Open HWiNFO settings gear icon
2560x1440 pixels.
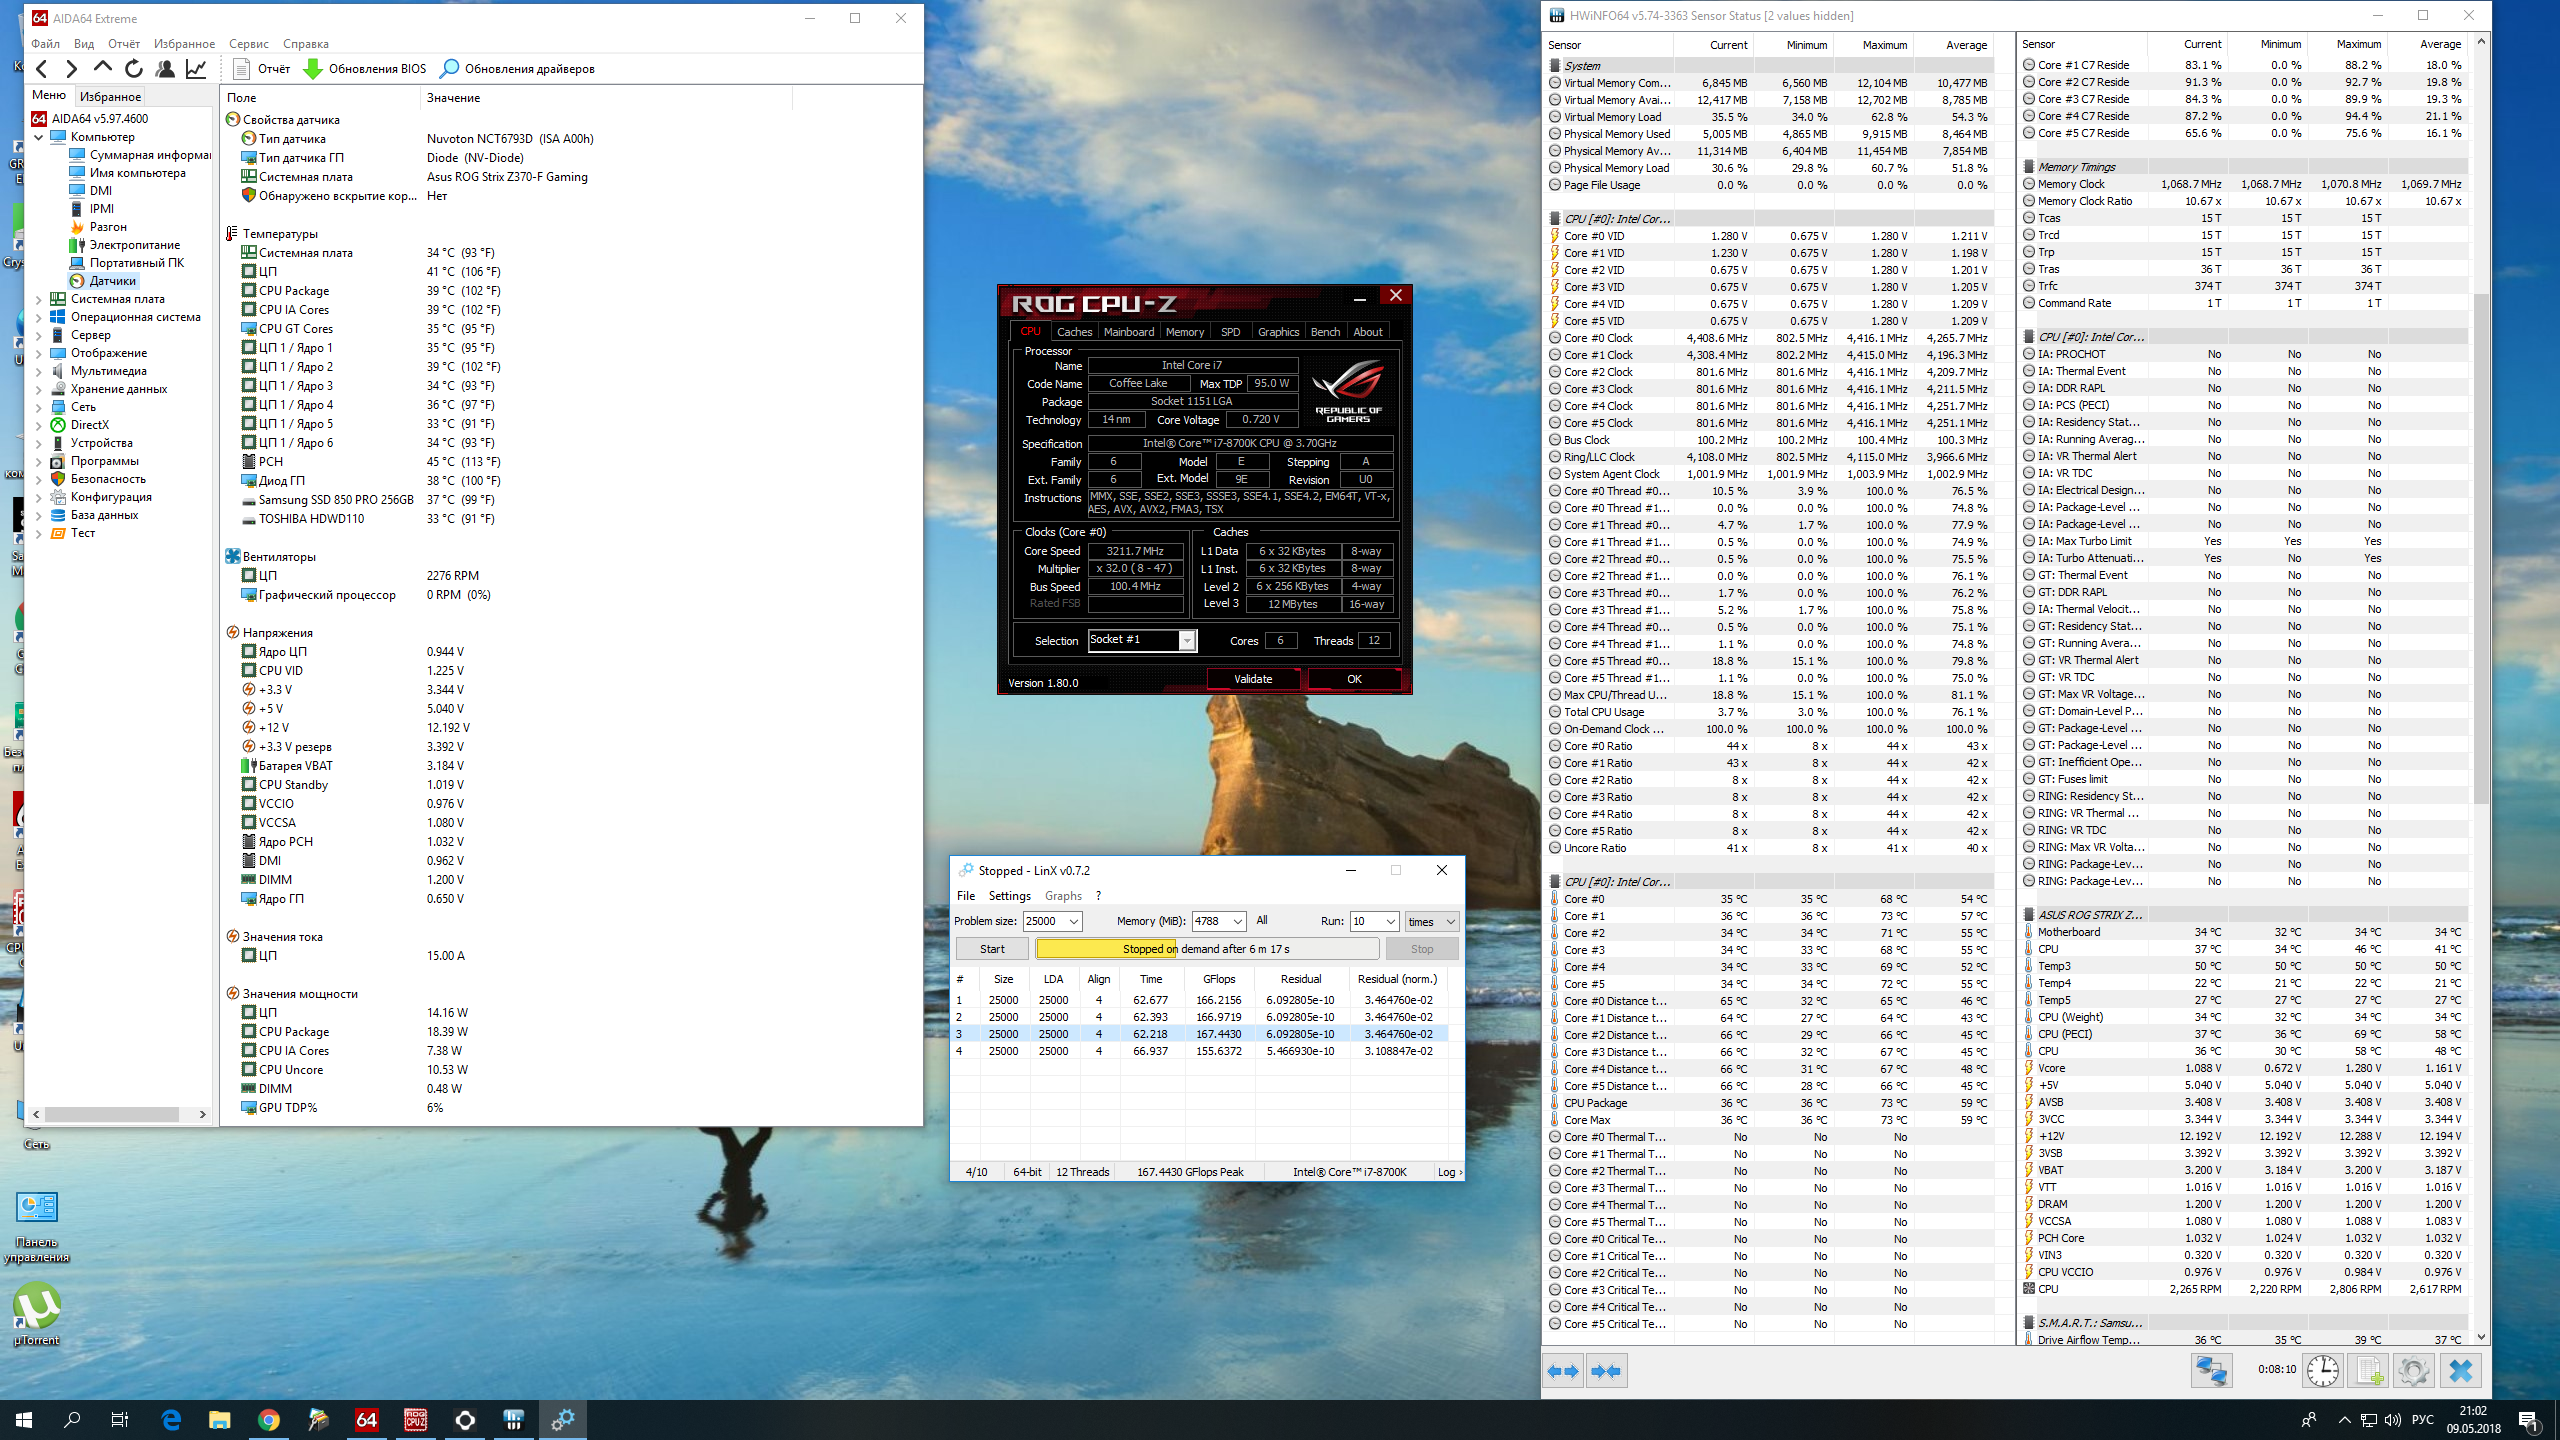pyautogui.click(x=2413, y=1371)
